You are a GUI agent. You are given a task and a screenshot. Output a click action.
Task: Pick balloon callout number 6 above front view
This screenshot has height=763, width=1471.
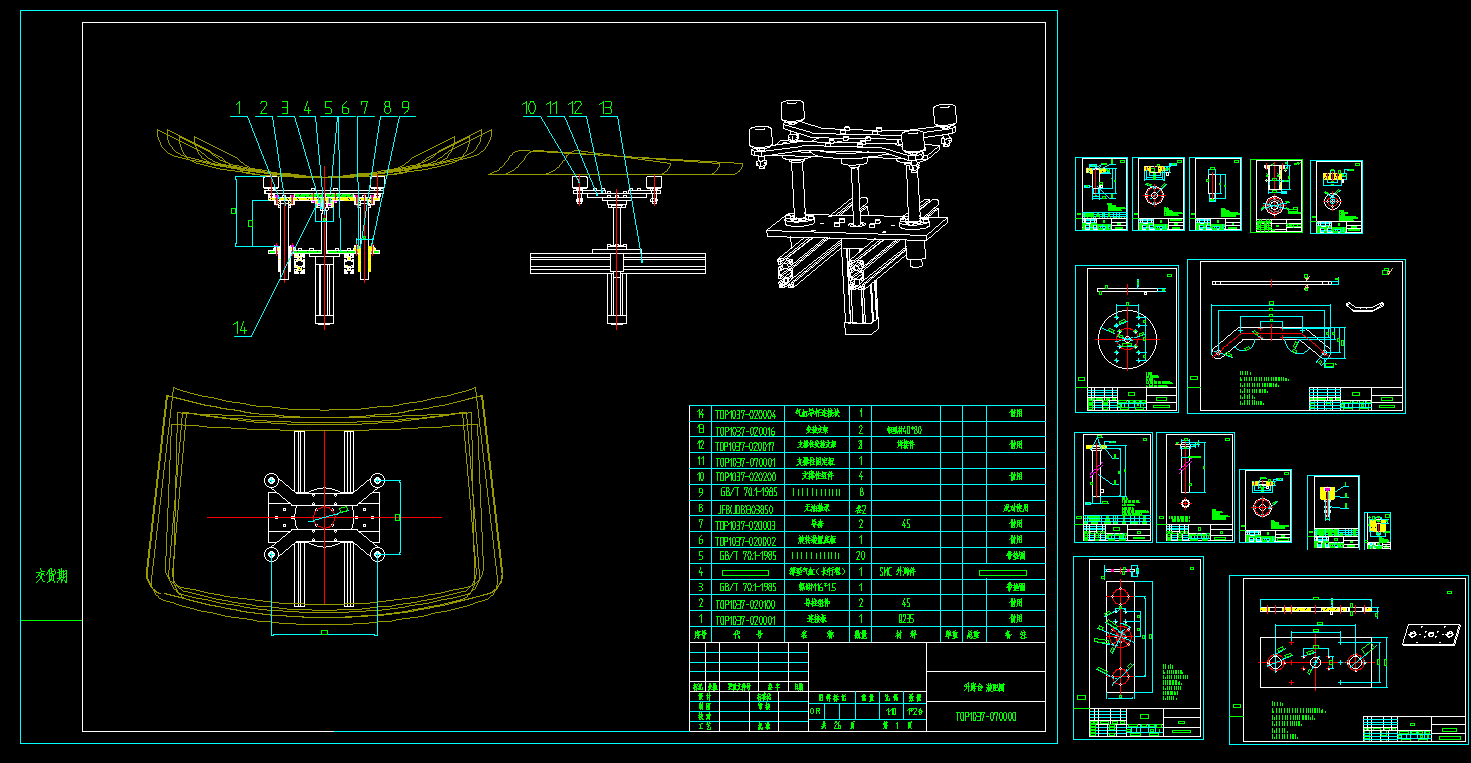coord(345,108)
